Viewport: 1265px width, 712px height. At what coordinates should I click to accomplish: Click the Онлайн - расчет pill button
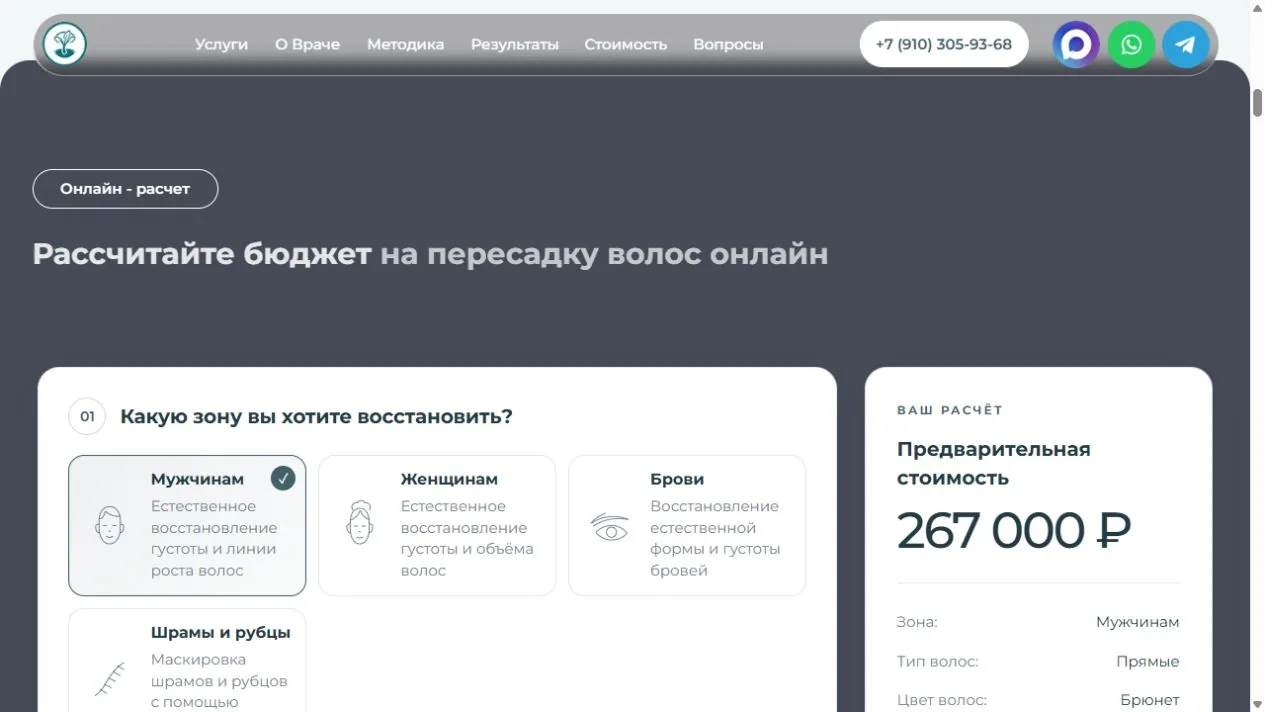tap(125, 189)
